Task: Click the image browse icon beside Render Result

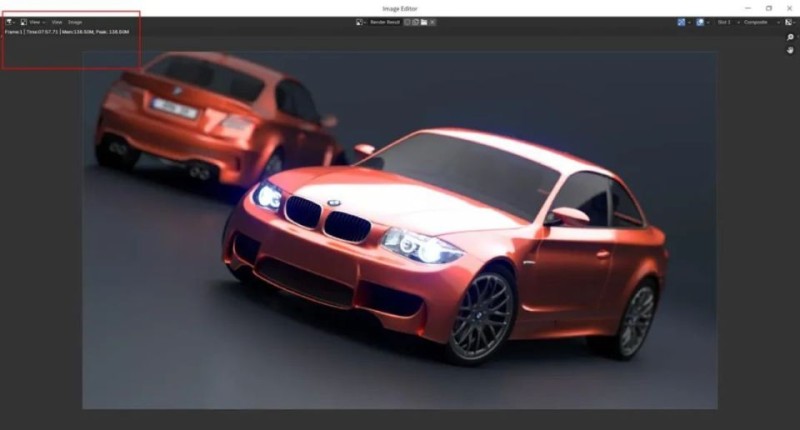Action: click(x=361, y=21)
